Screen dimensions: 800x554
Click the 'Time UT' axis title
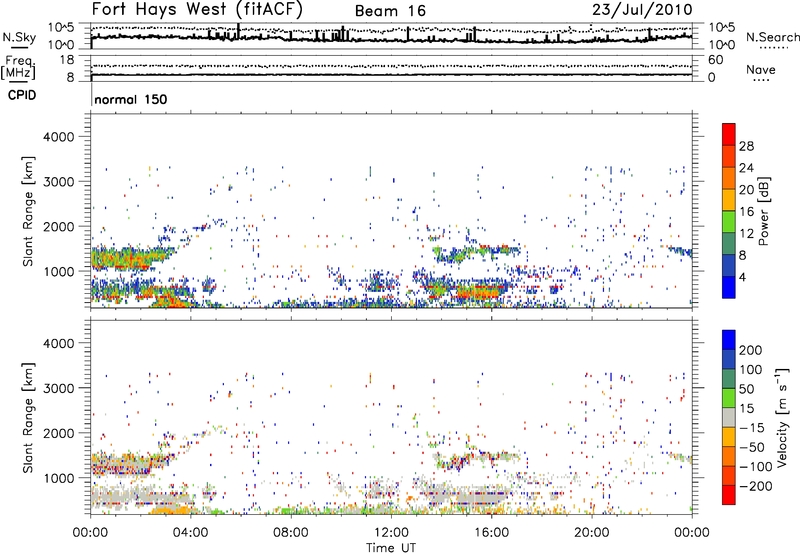(x=391, y=548)
